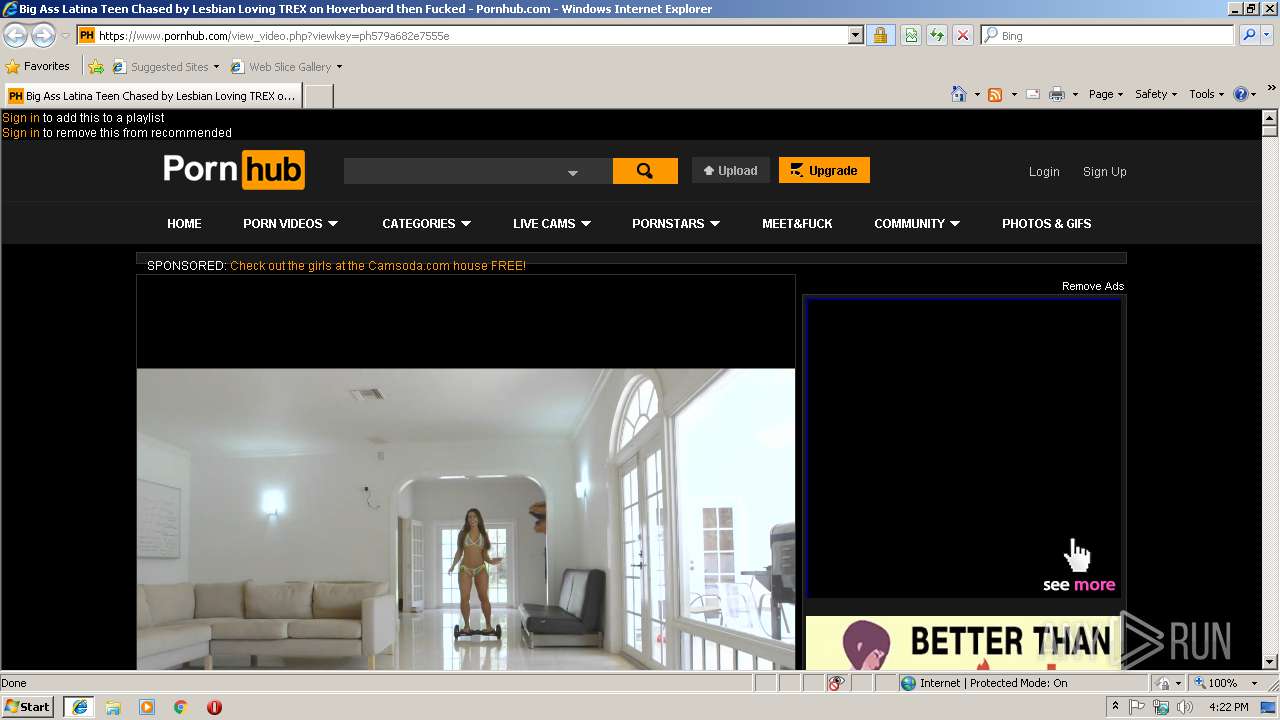This screenshot has height=720, width=1280.
Task: Click the Read Mail envelope icon
Action: click(x=1033, y=94)
